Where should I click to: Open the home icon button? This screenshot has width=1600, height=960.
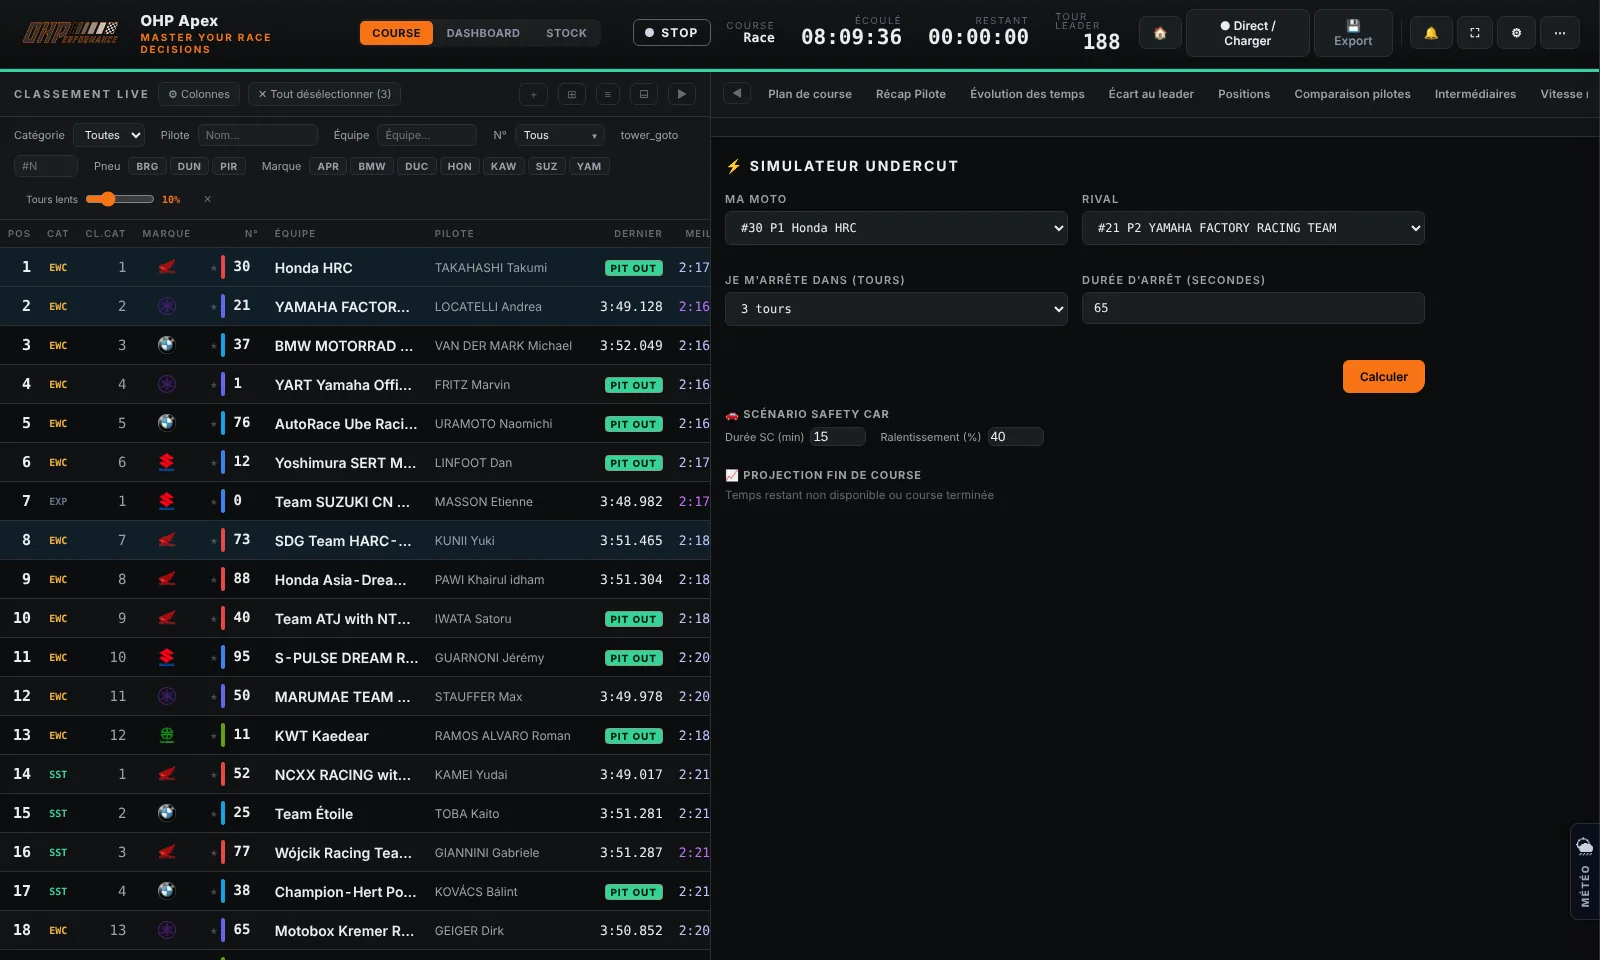click(x=1160, y=33)
